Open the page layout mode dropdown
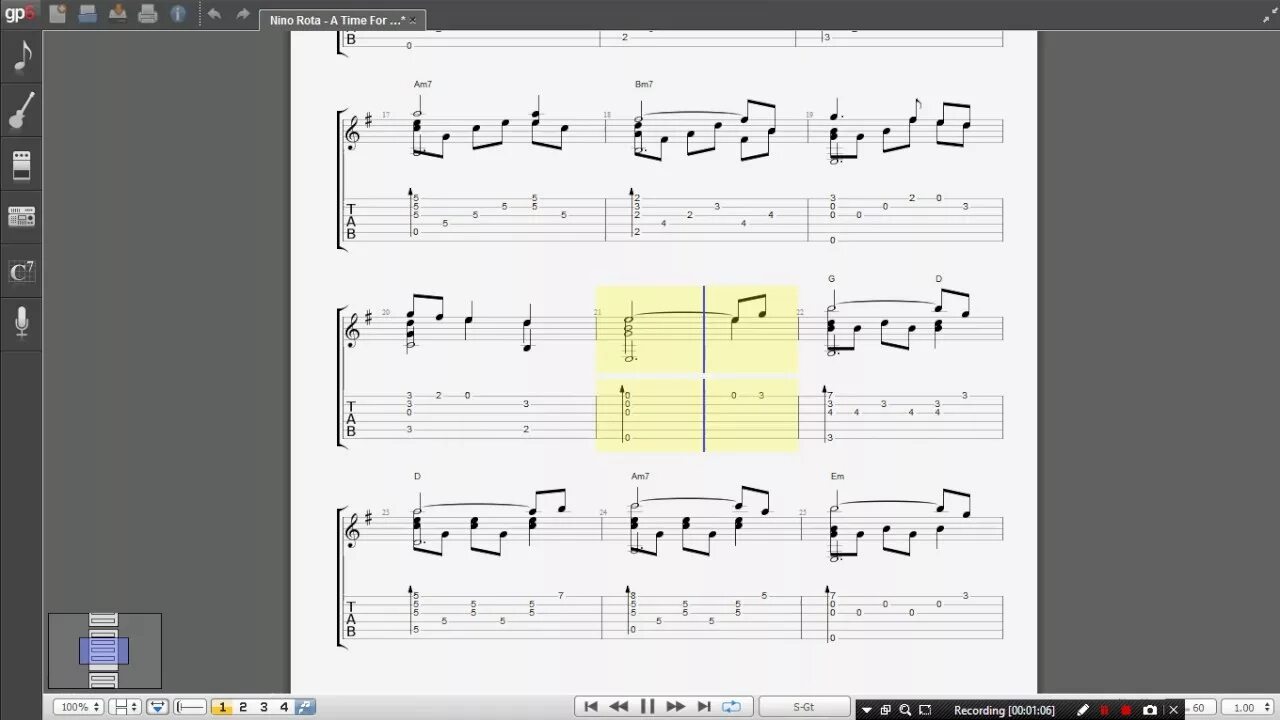Image resolution: width=1280 pixels, height=720 pixels. click(125, 707)
